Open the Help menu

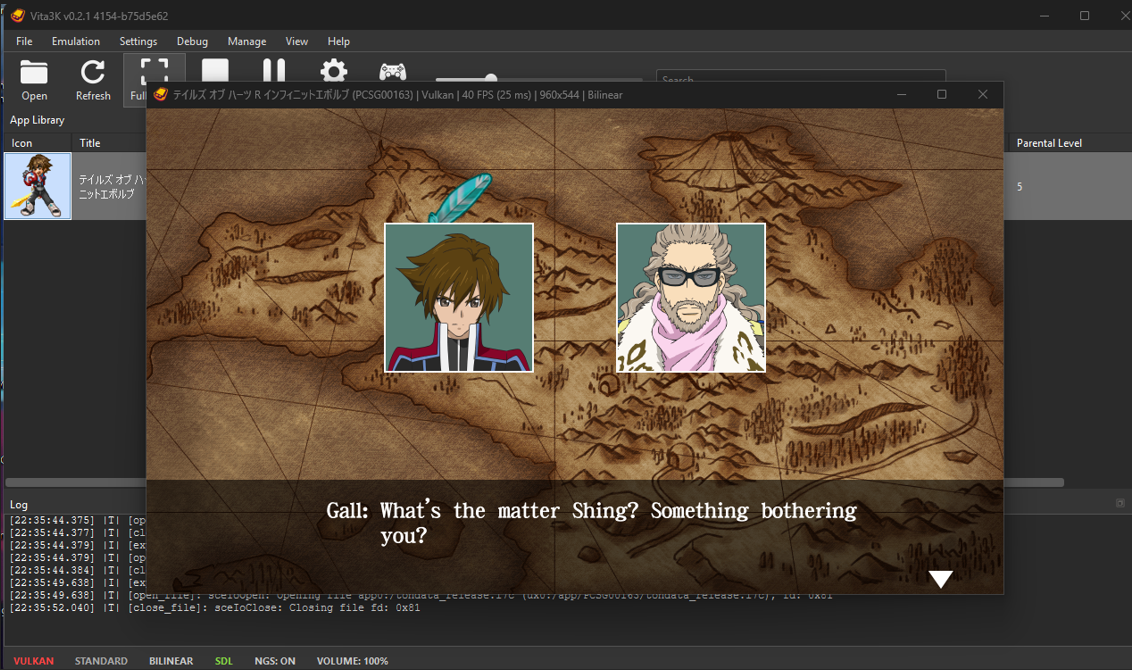[339, 41]
